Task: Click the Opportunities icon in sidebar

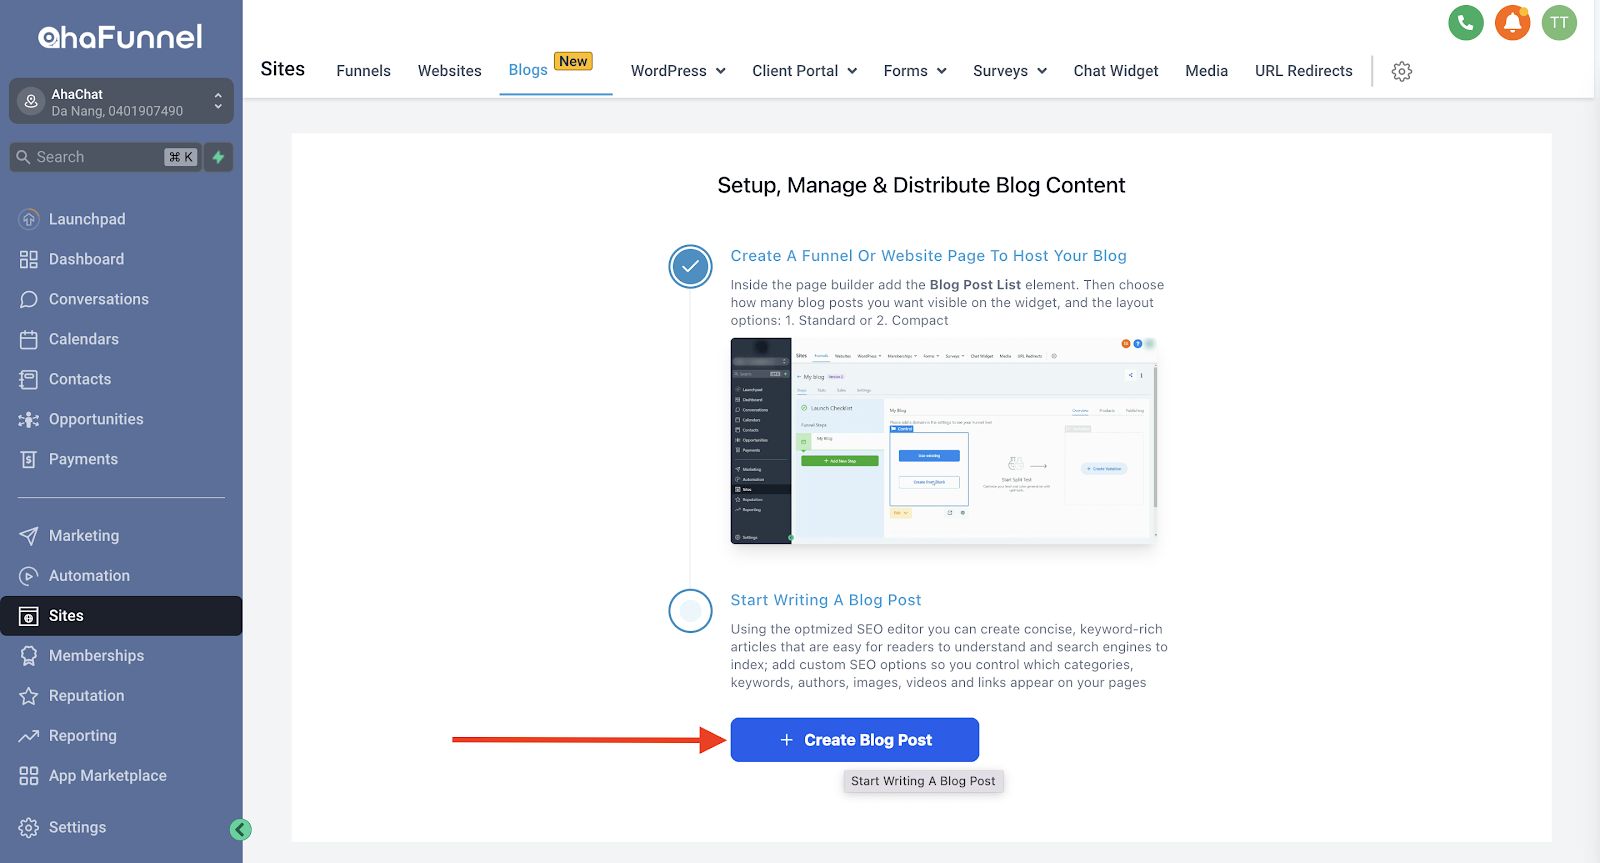Action: click(x=29, y=419)
